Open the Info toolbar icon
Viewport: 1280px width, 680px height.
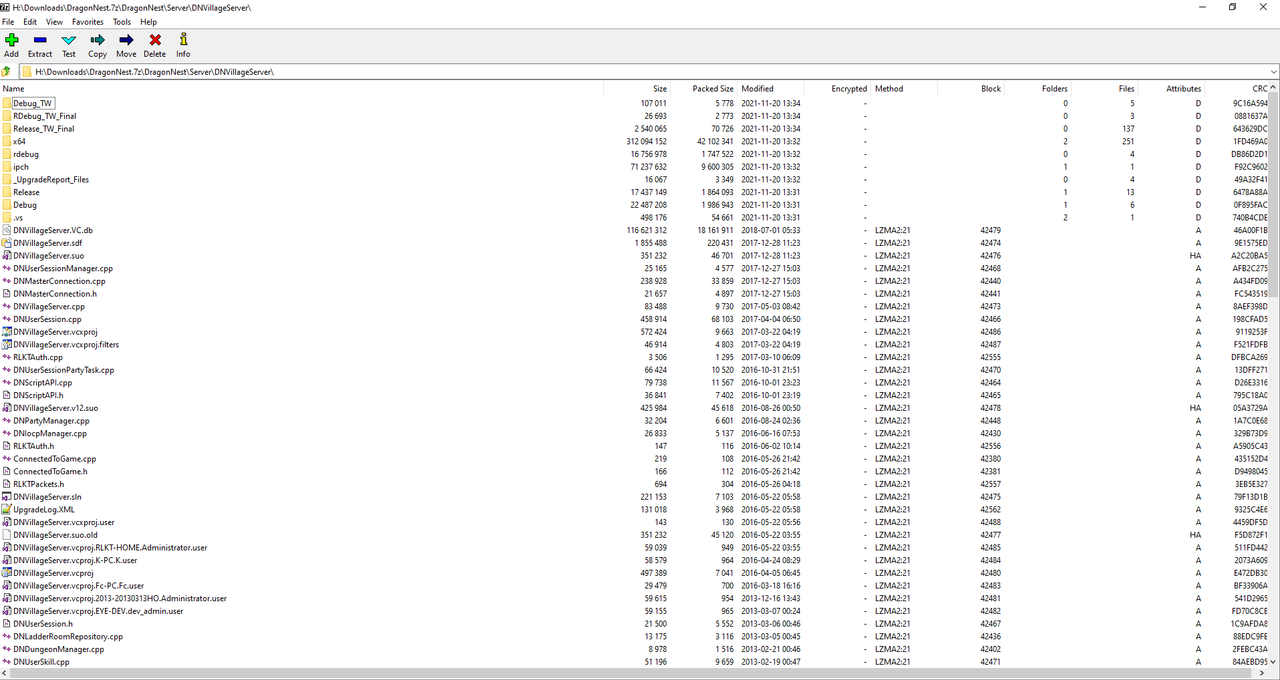coord(183,40)
